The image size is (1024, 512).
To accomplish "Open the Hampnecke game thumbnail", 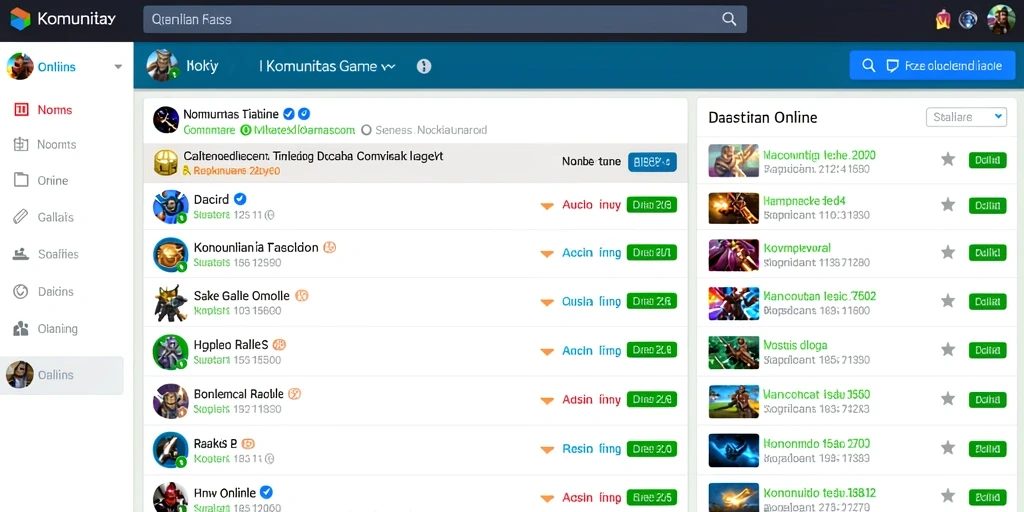I will pos(733,208).
